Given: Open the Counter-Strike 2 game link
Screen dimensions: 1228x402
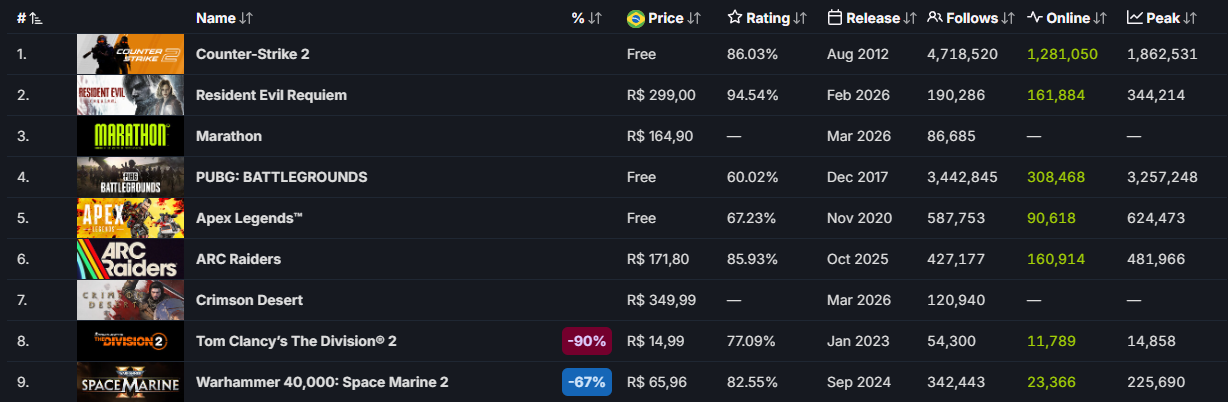Looking at the screenshot, I should point(253,54).
